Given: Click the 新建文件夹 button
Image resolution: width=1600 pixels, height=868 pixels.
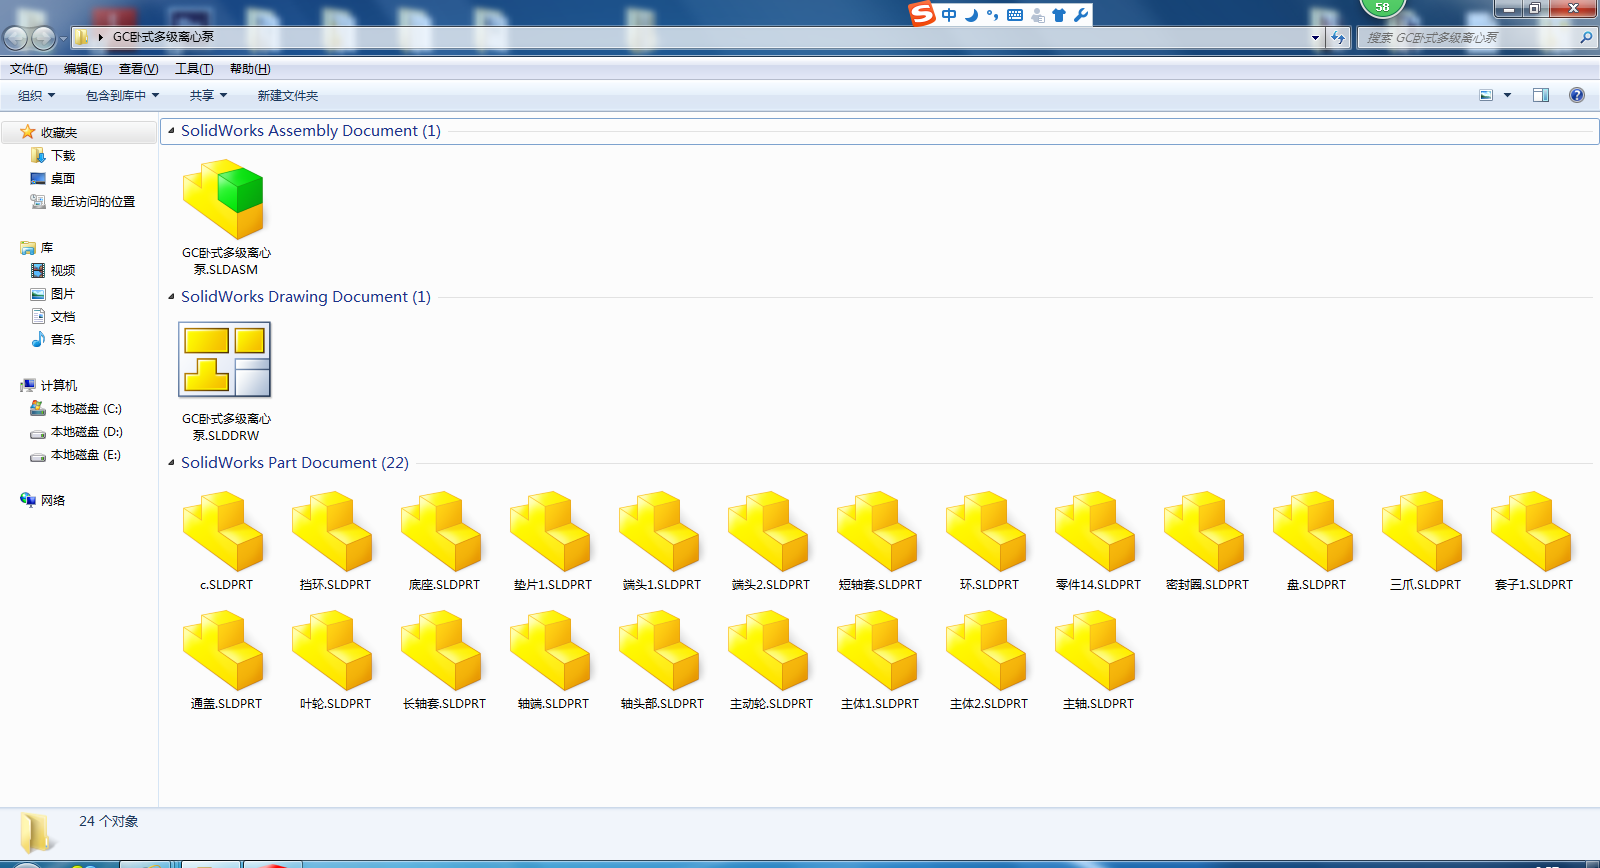Looking at the screenshot, I should [288, 96].
